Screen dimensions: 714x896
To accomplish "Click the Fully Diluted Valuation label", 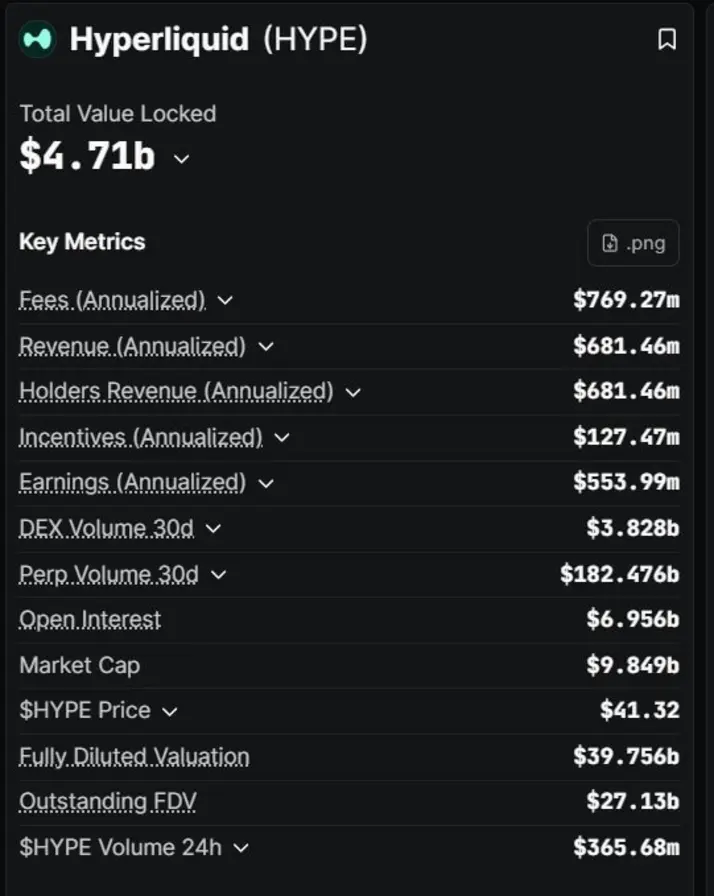I will click(x=134, y=757).
